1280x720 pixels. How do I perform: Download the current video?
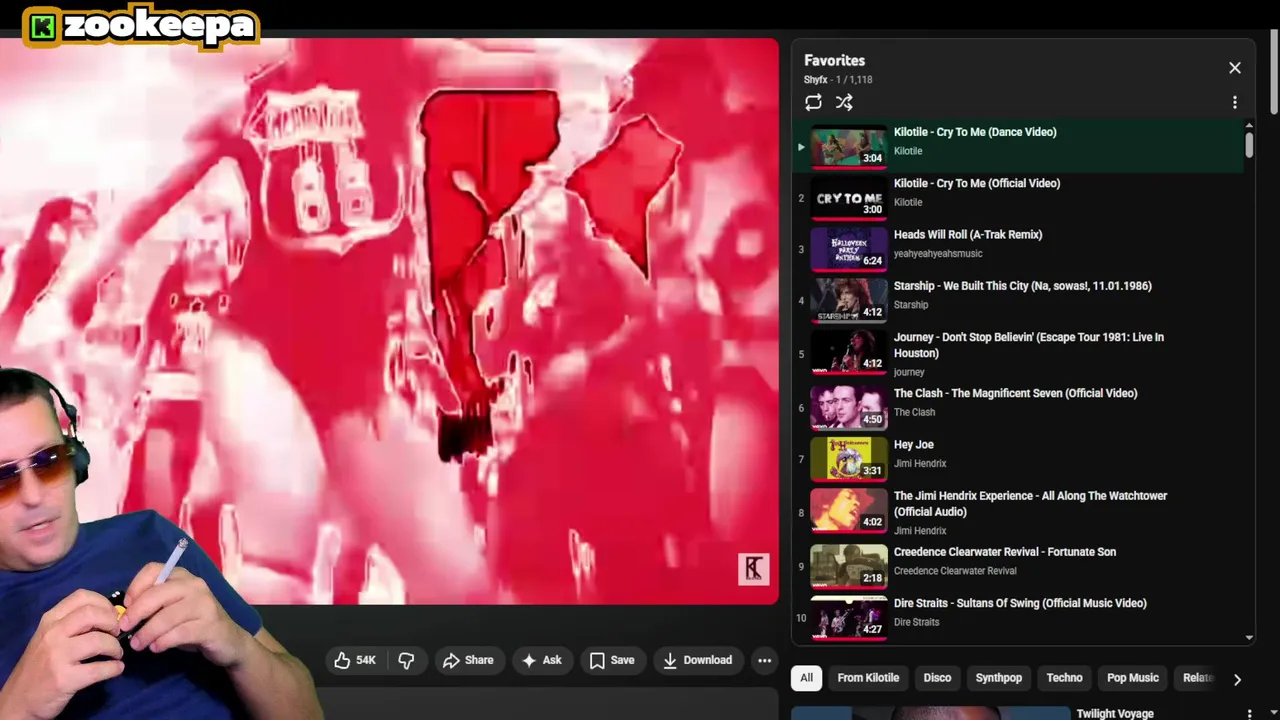click(x=697, y=660)
